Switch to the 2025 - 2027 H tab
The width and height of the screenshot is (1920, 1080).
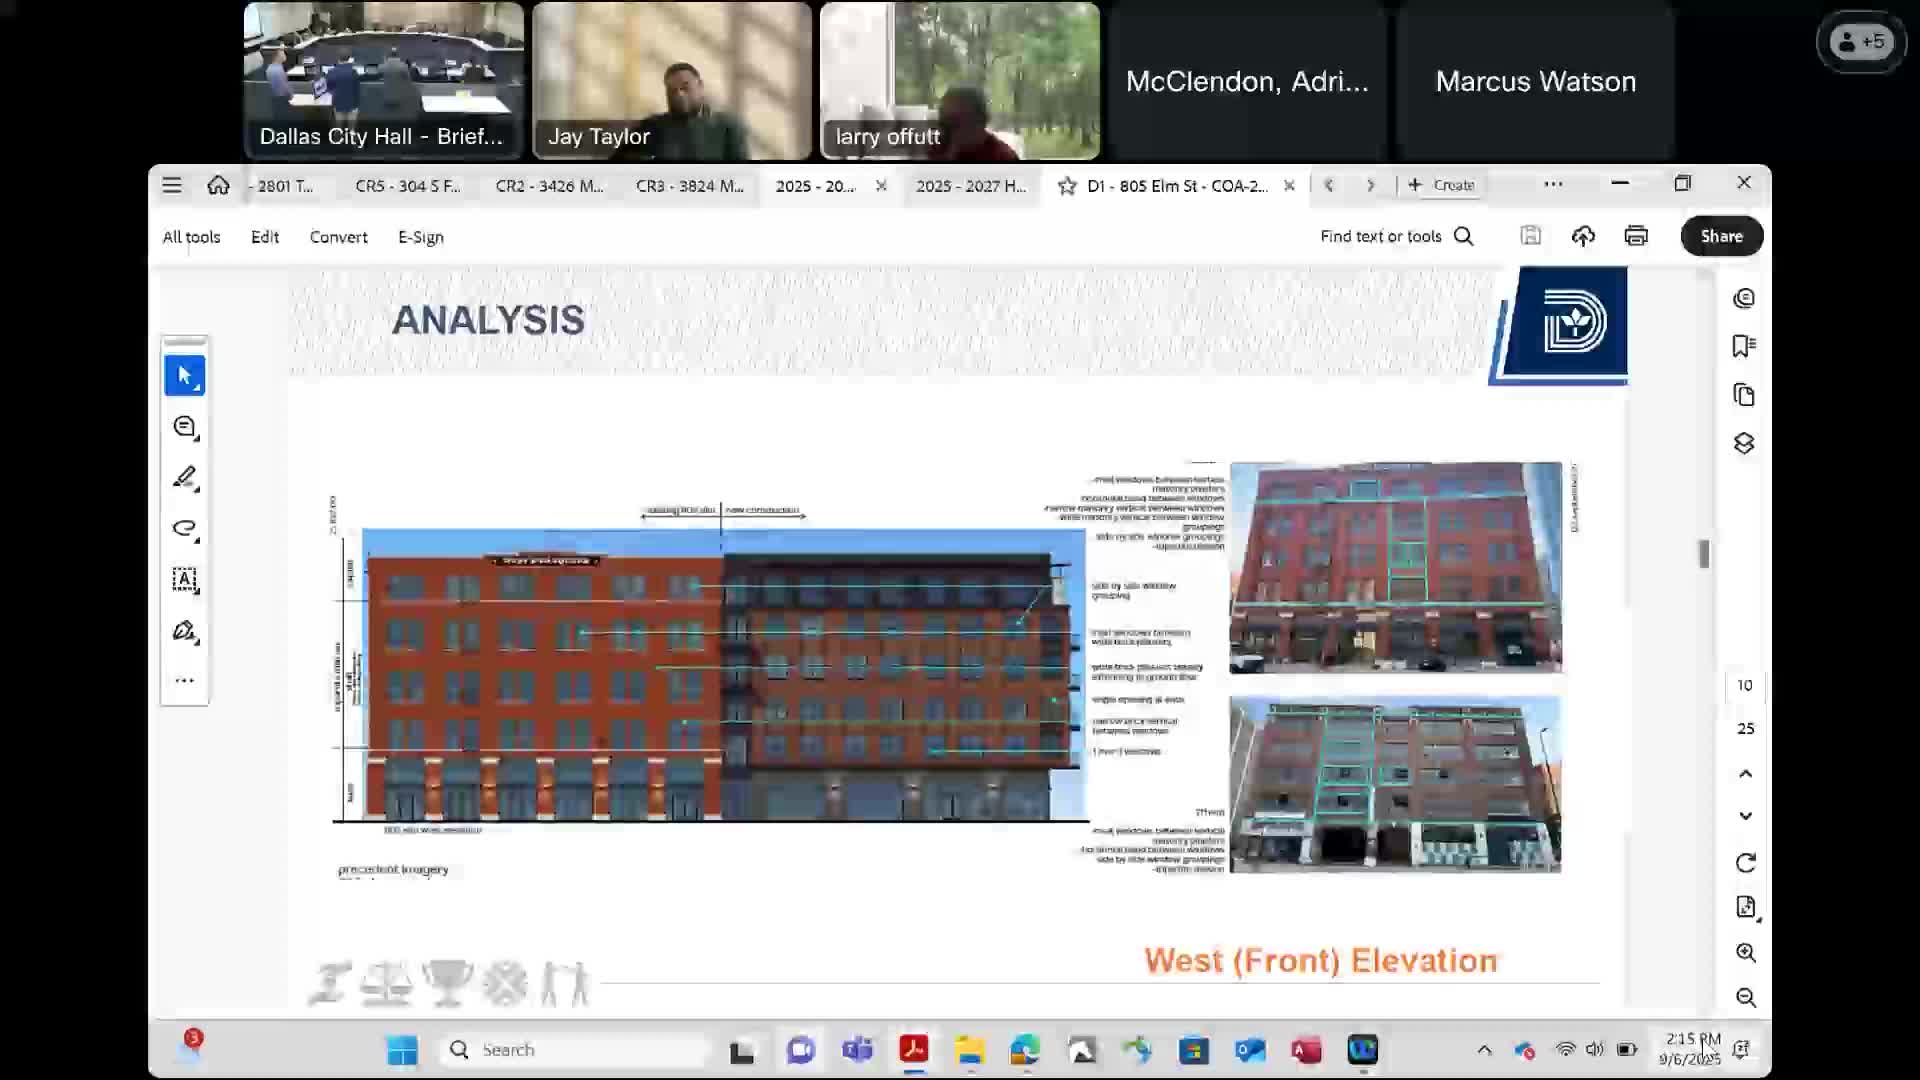[x=972, y=185]
